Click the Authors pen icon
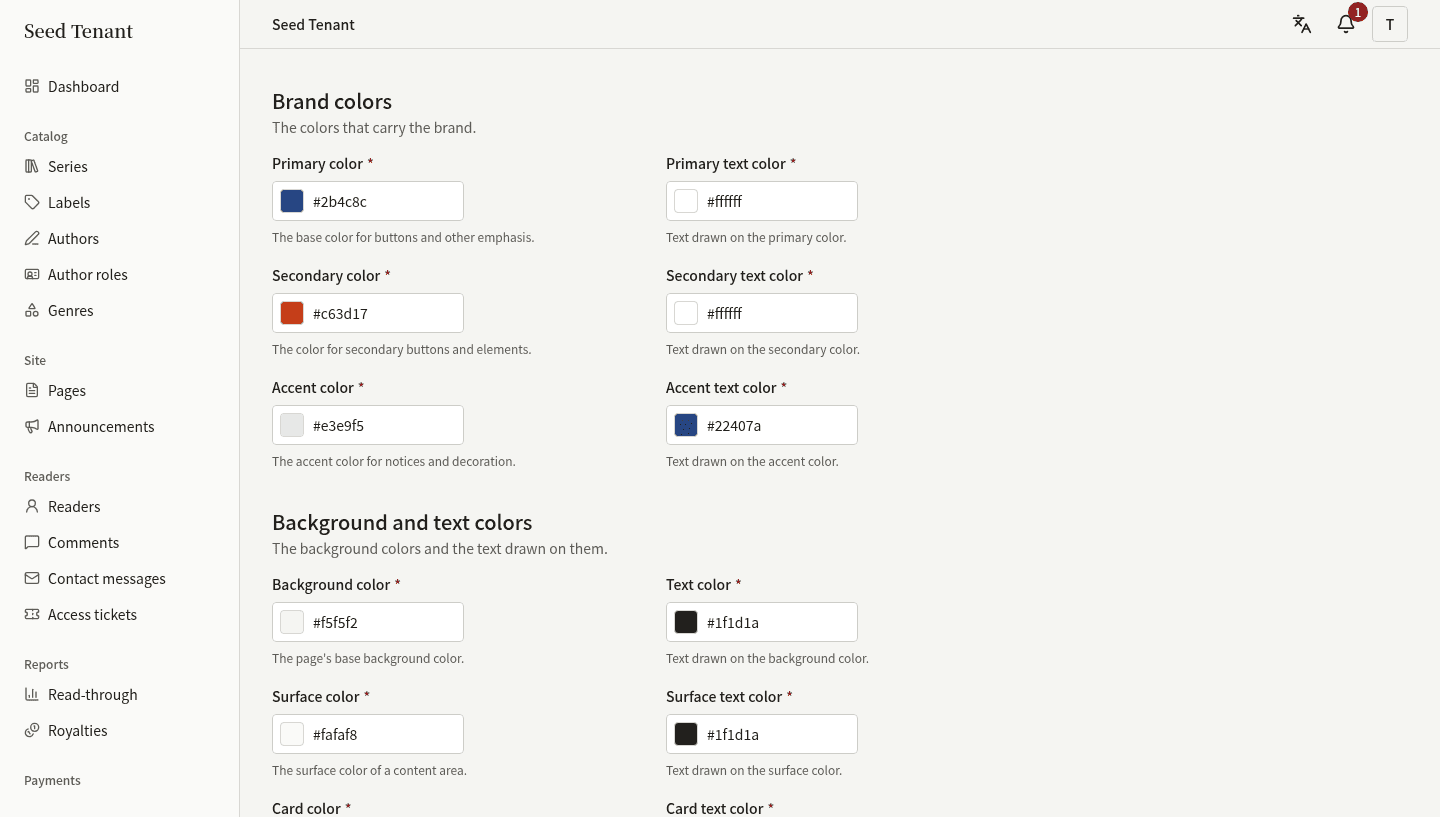 click(32, 239)
